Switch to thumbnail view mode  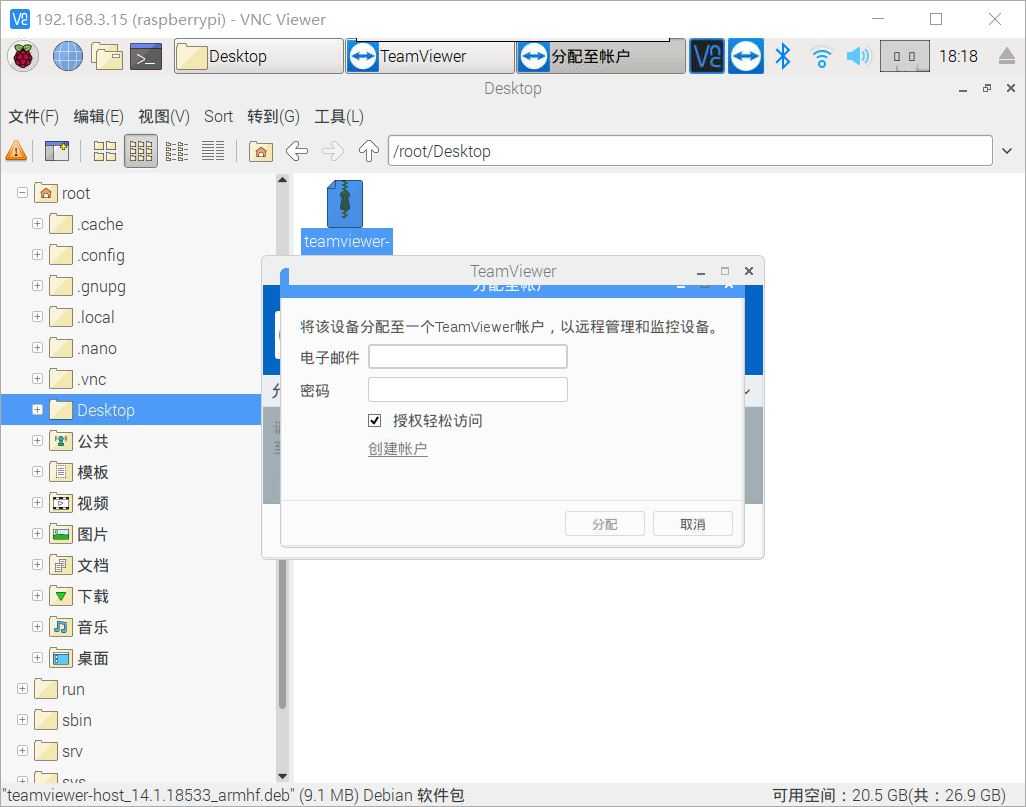pyautogui.click(x=141, y=151)
